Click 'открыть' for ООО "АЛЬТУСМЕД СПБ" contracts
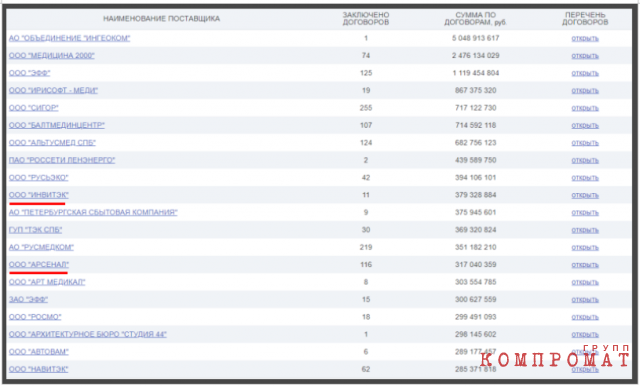Image resolution: width=640 pixels, height=387 pixels. (x=585, y=143)
